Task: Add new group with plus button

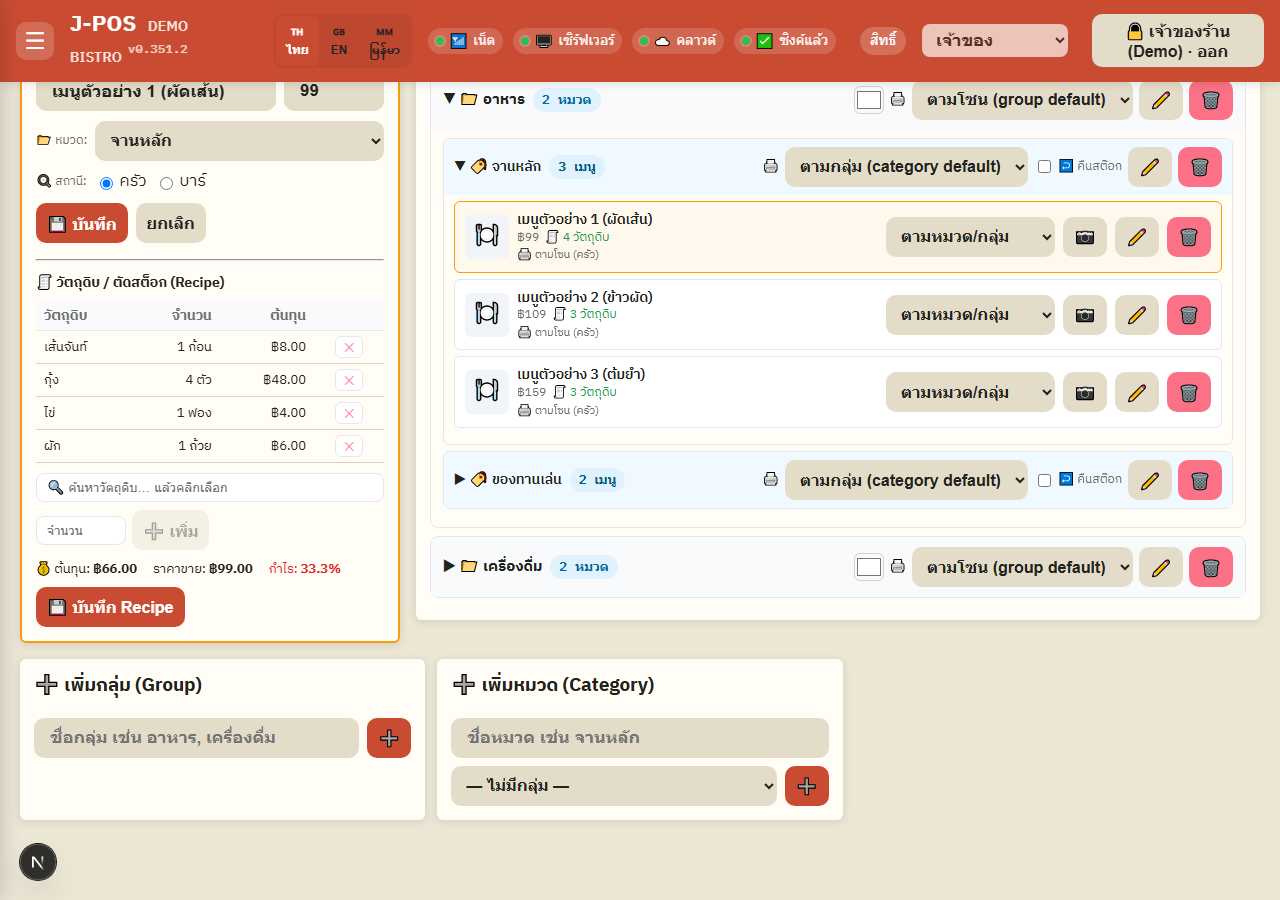Action: click(389, 738)
